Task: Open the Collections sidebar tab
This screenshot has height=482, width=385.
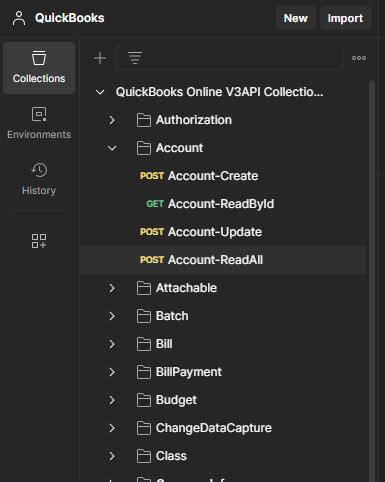Action: pyautogui.click(x=39, y=68)
